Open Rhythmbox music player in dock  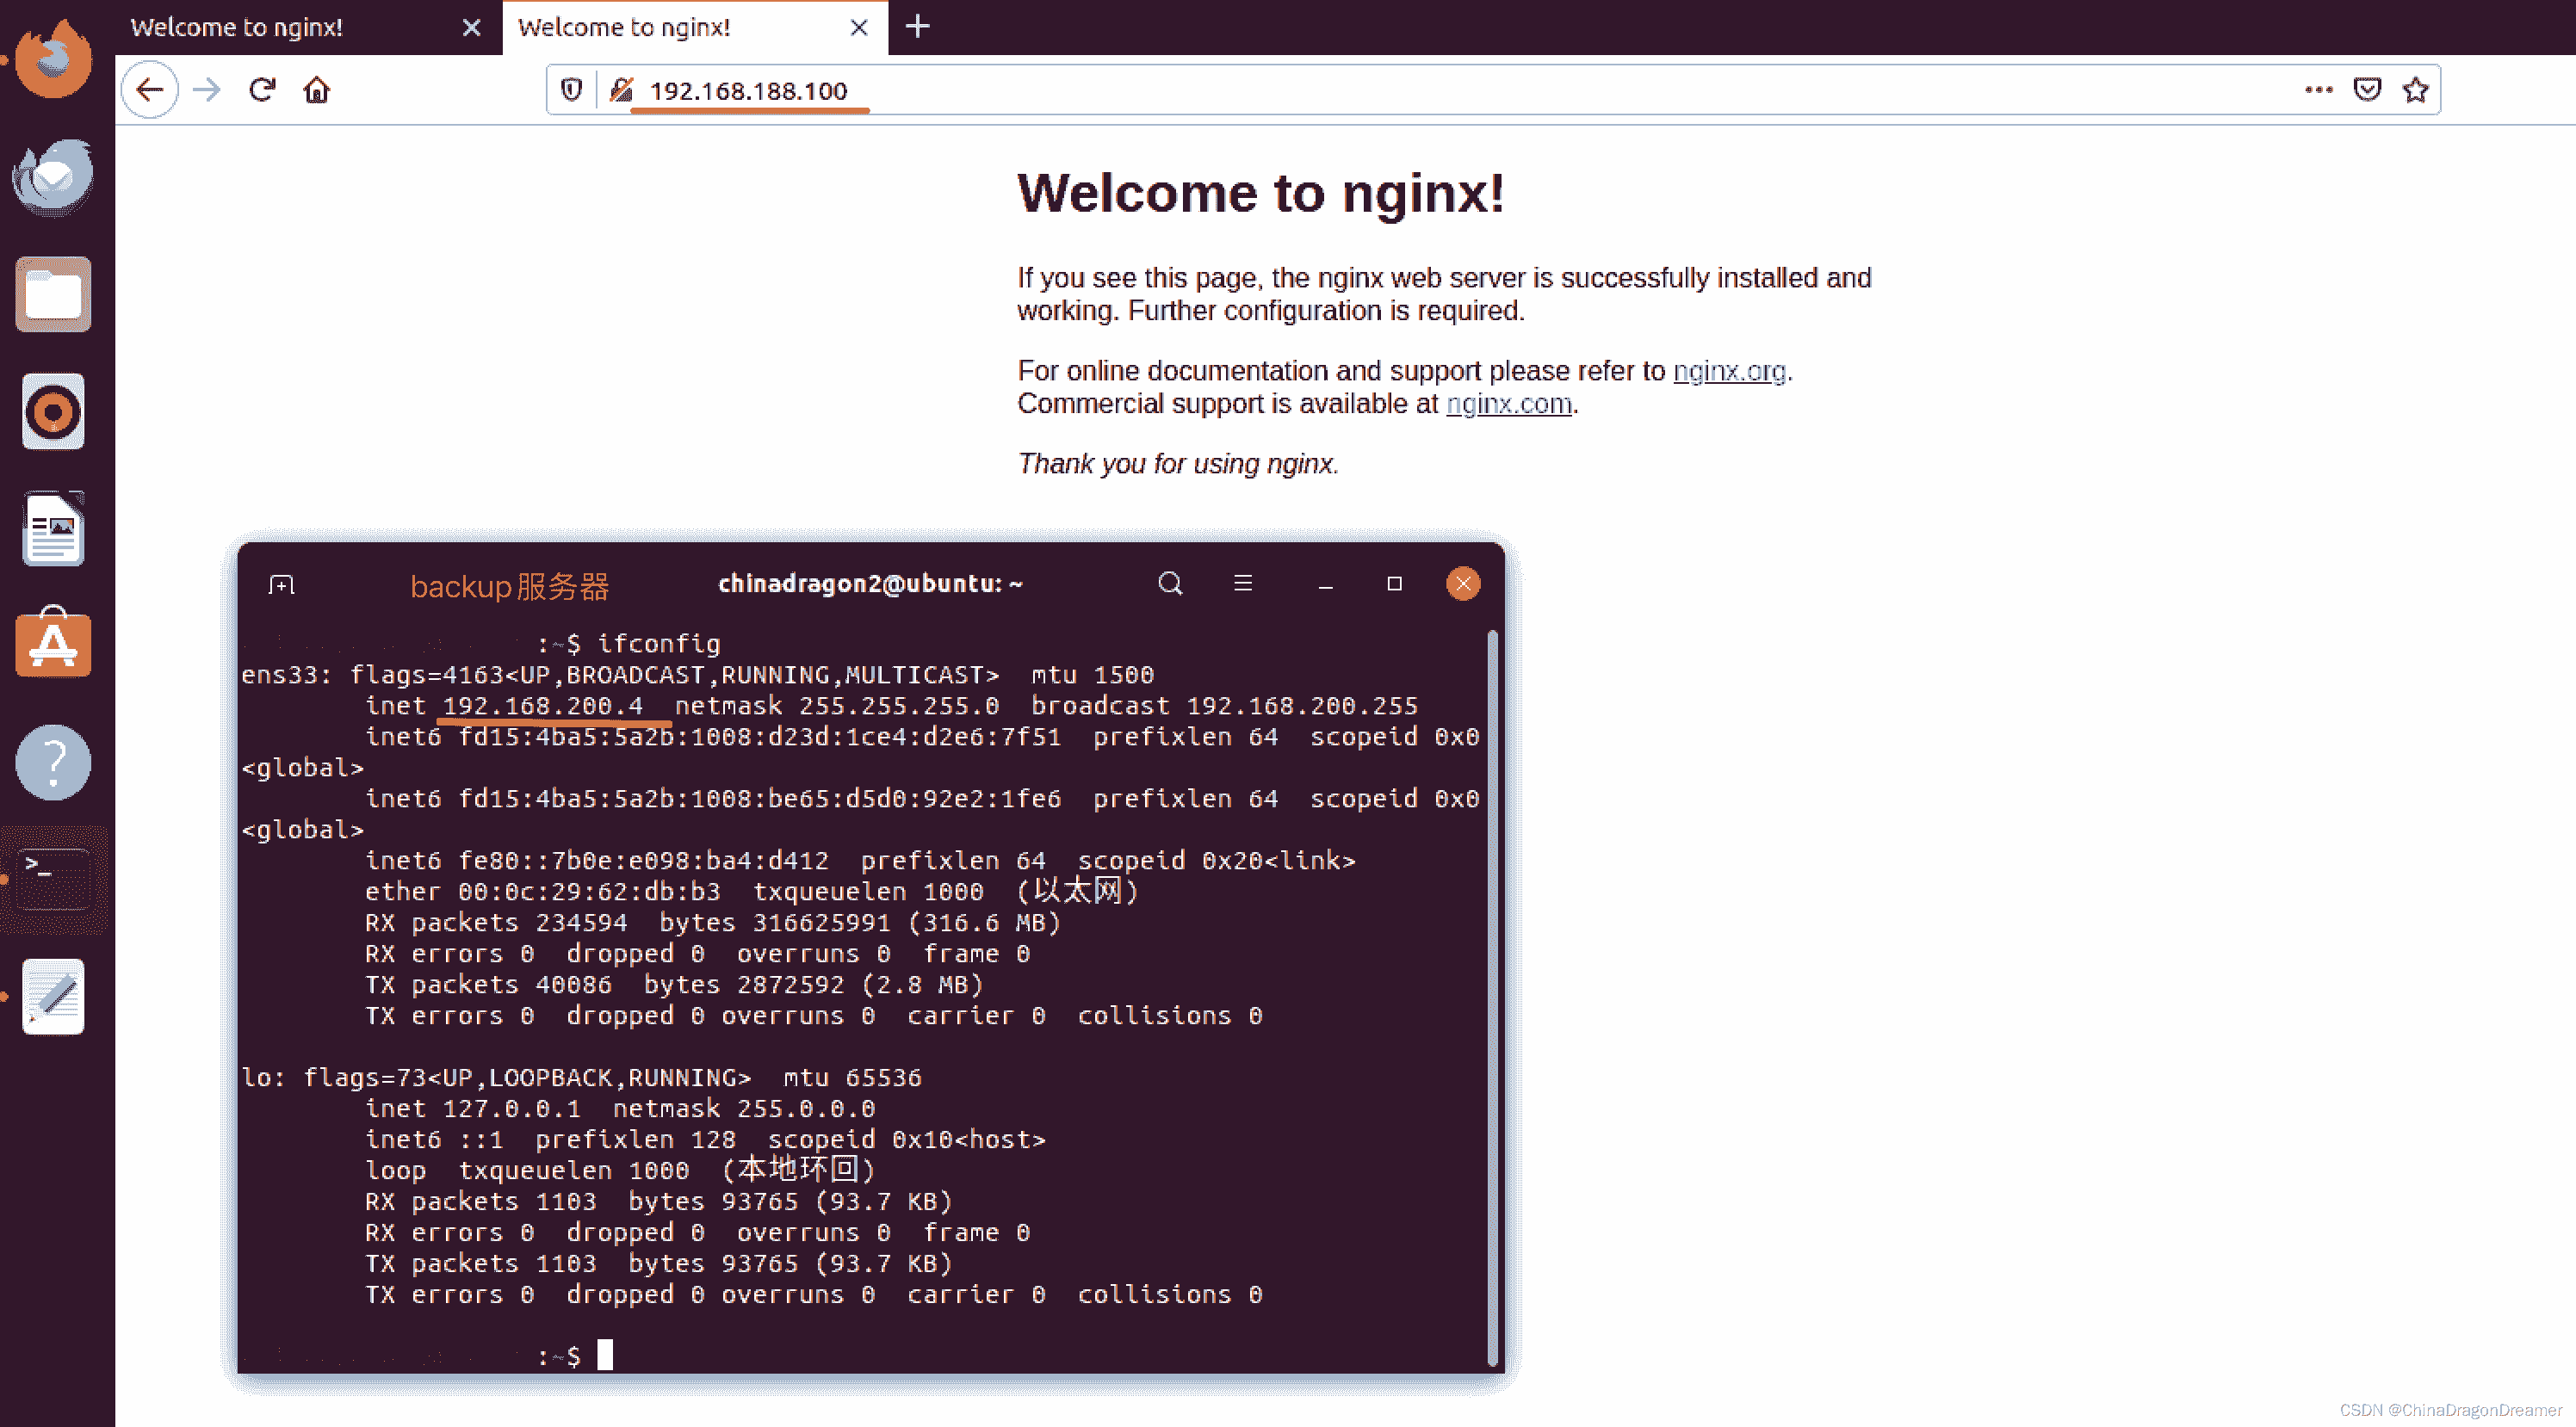(53, 411)
